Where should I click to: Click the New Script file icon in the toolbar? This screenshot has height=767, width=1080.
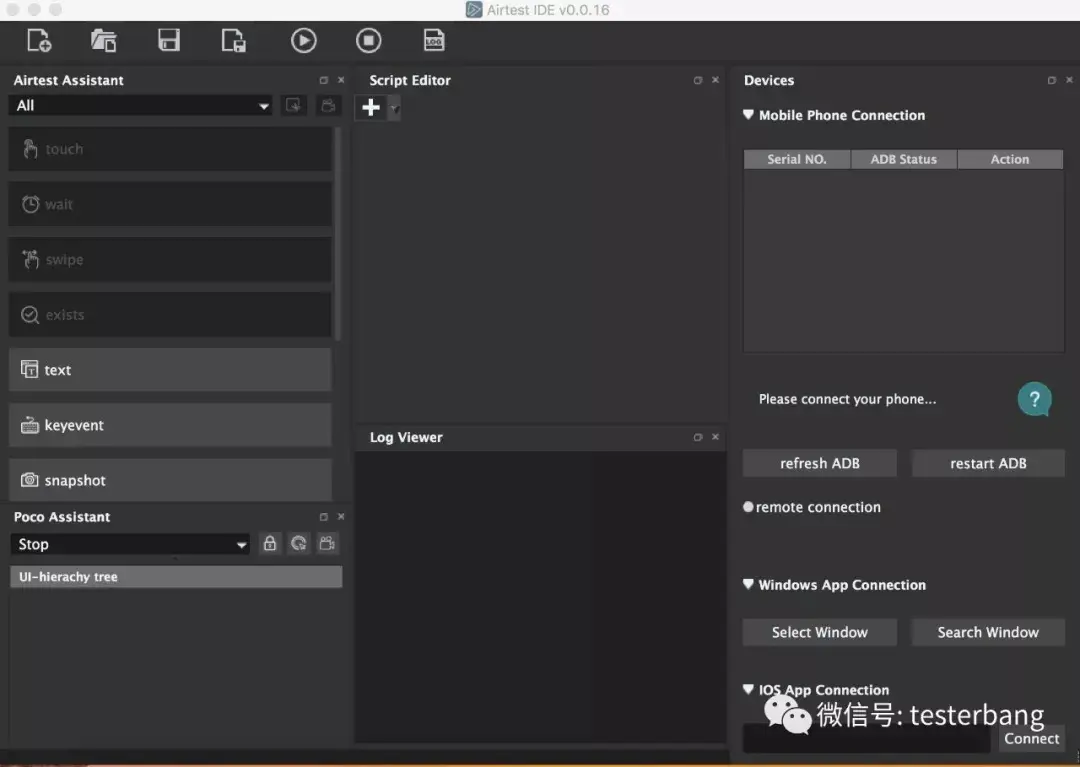(x=39, y=41)
